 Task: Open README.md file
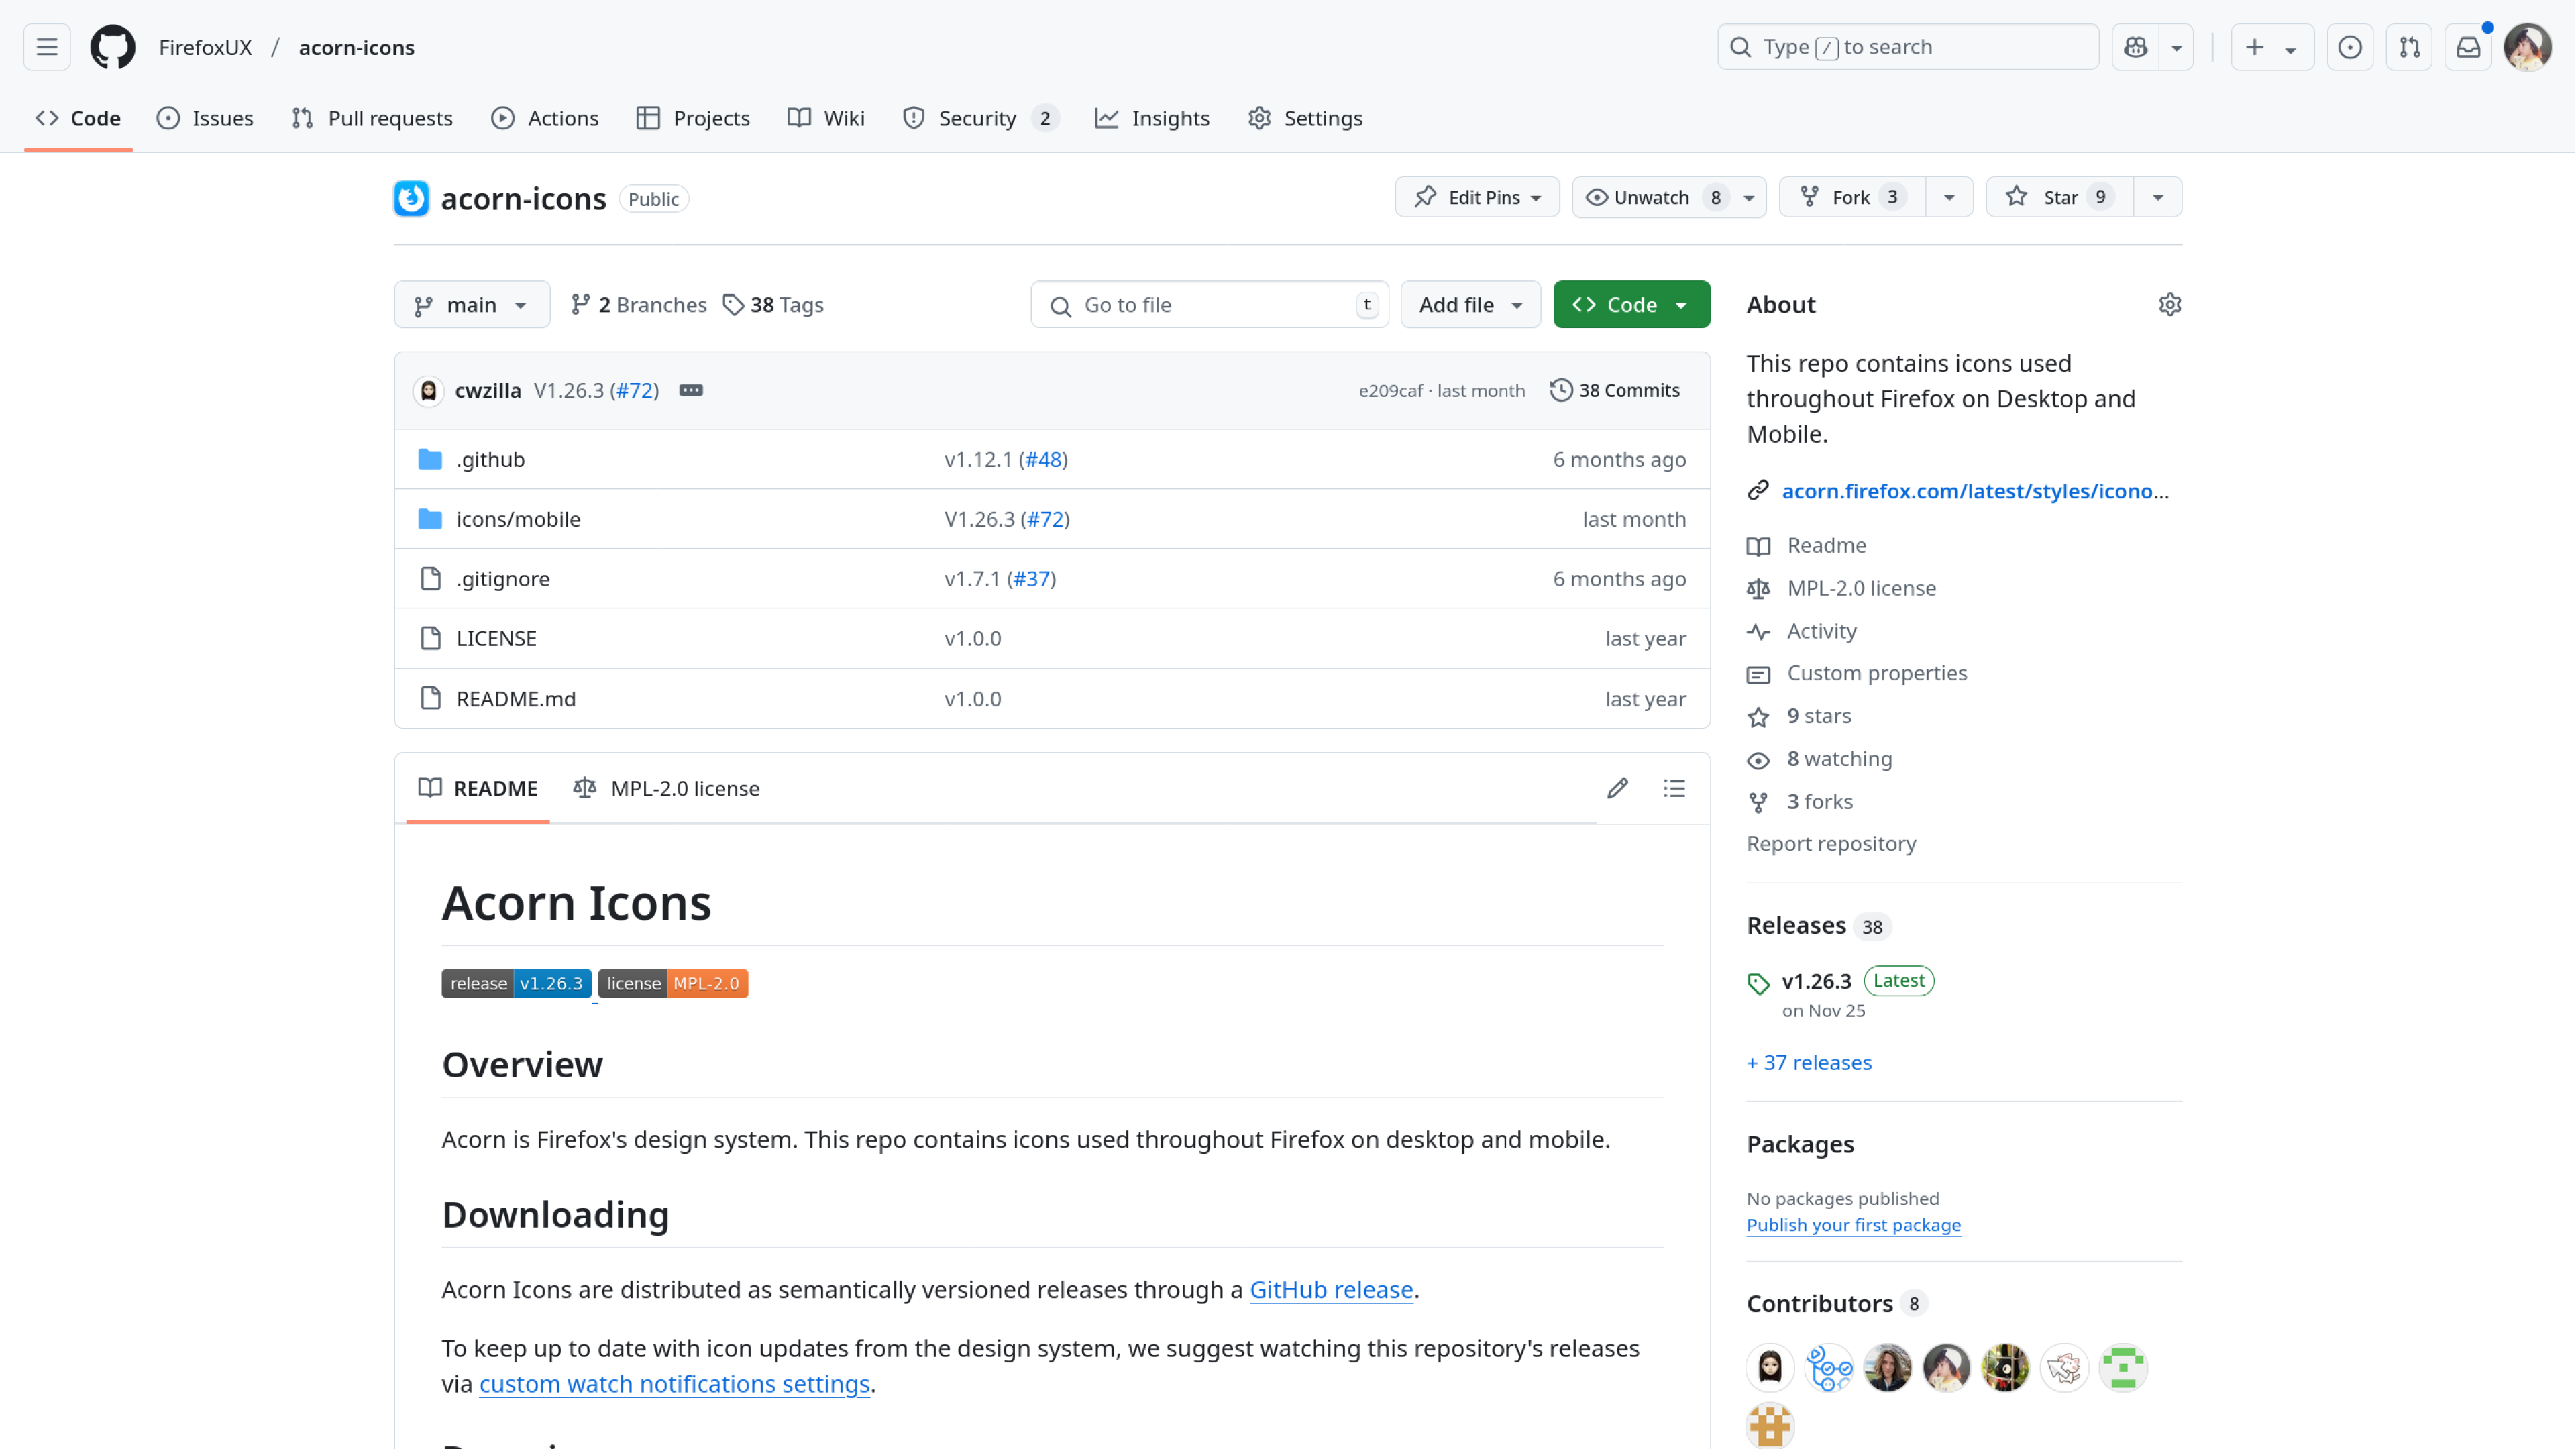(516, 699)
